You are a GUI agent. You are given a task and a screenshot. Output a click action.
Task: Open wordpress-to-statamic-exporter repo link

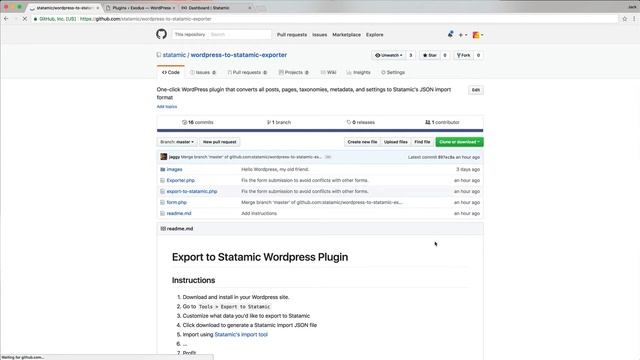coord(239,55)
